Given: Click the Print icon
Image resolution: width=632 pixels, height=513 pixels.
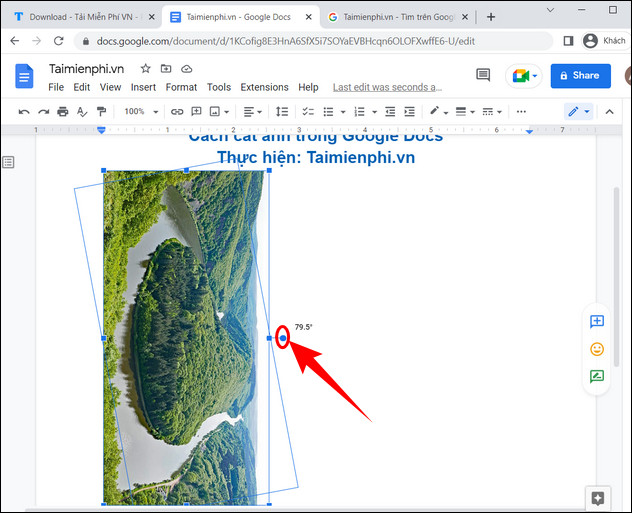Looking at the screenshot, I should [62, 112].
